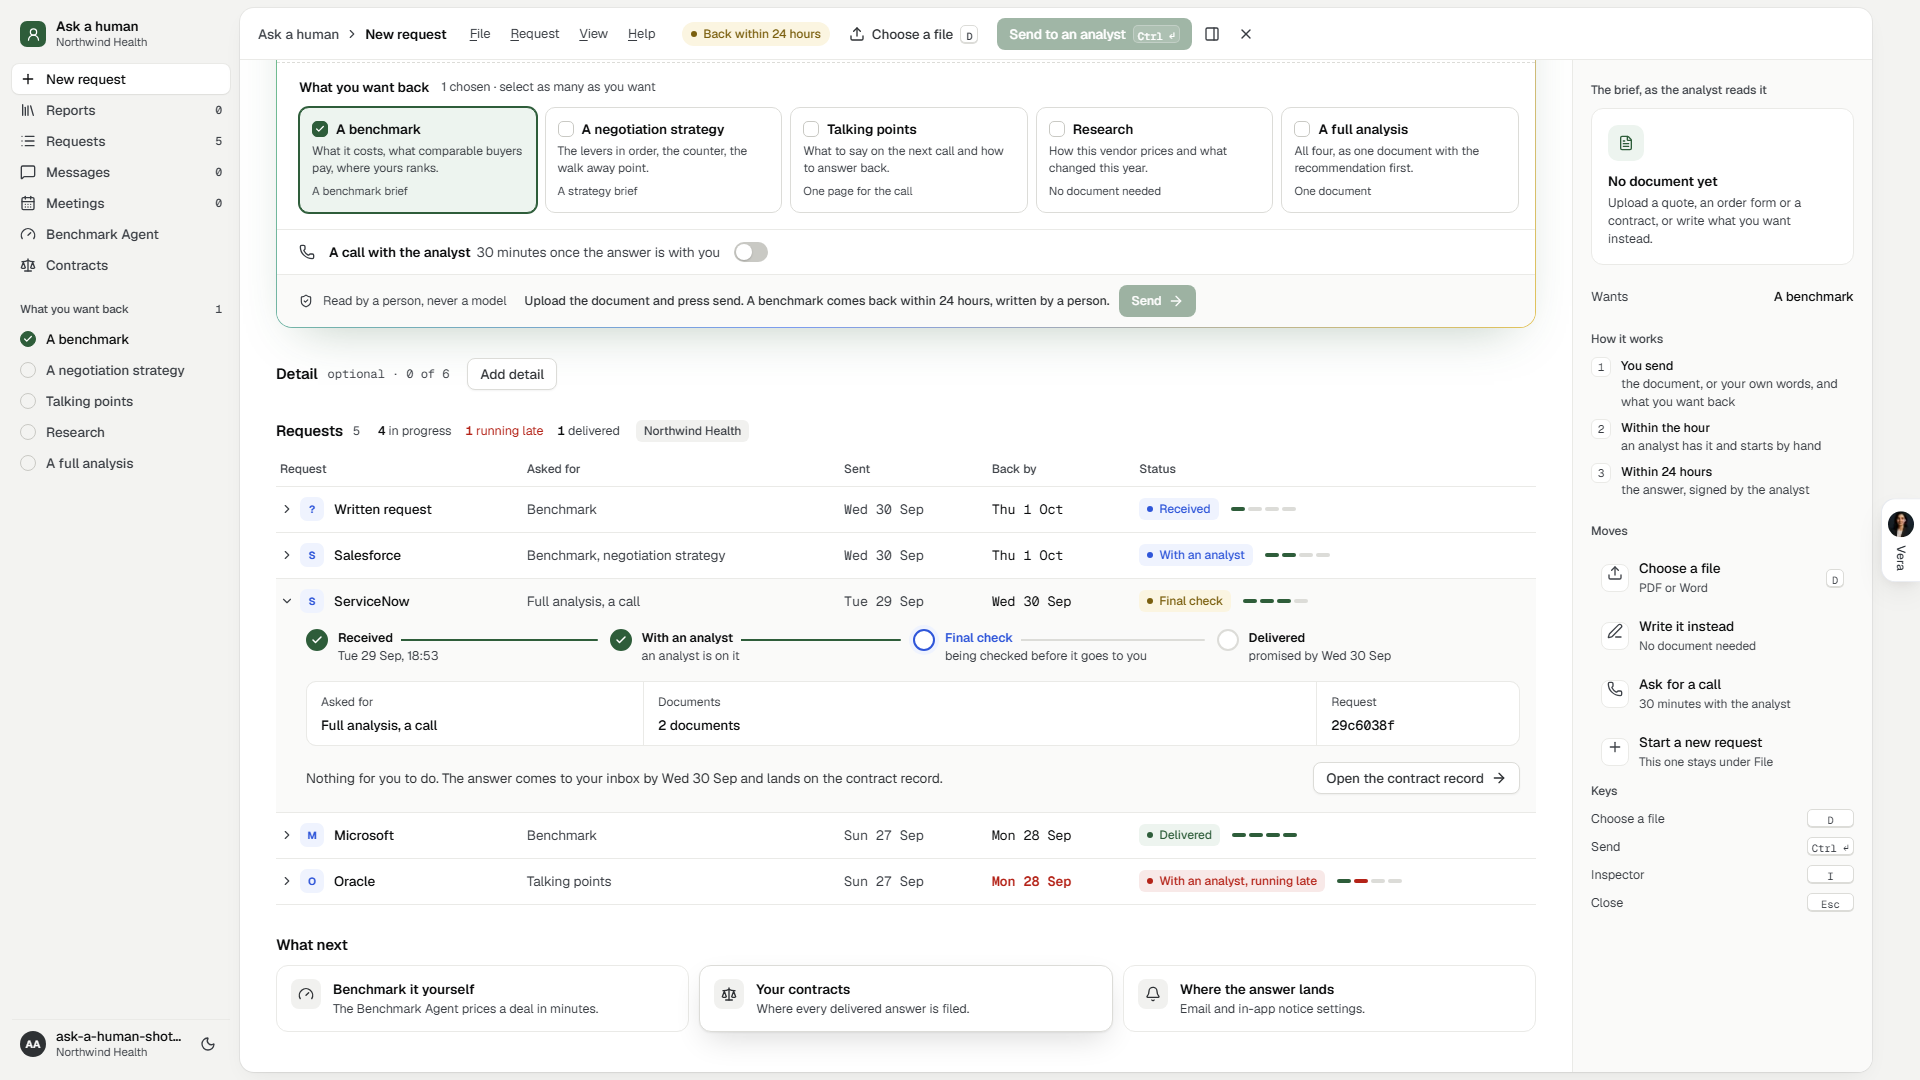Image resolution: width=1920 pixels, height=1080 pixels.
Task: Select Talking points radio in sidebar
Action: coord(28,401)
